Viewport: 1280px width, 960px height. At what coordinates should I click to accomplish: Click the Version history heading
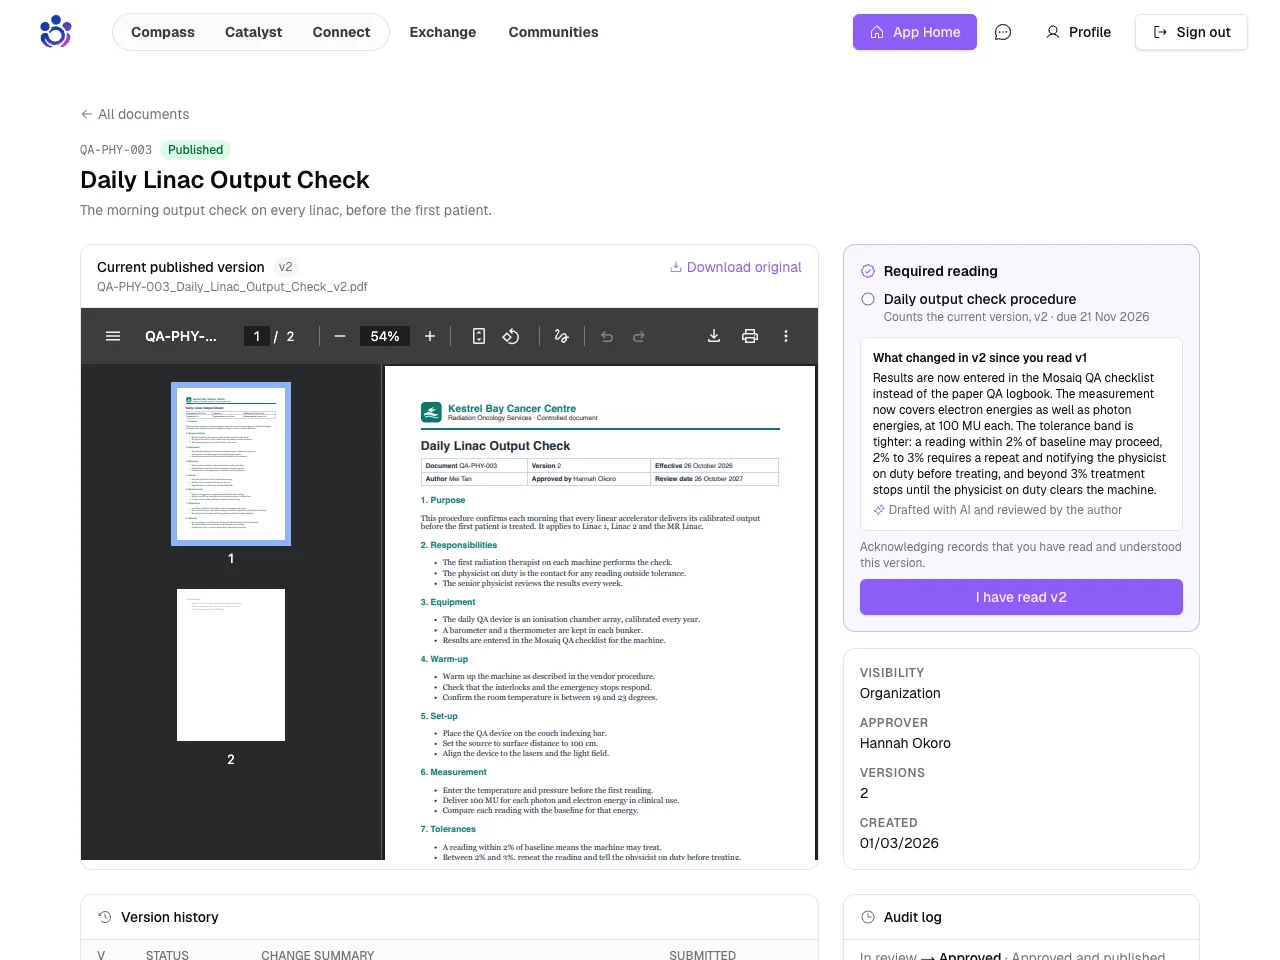(x=170, y=917)
